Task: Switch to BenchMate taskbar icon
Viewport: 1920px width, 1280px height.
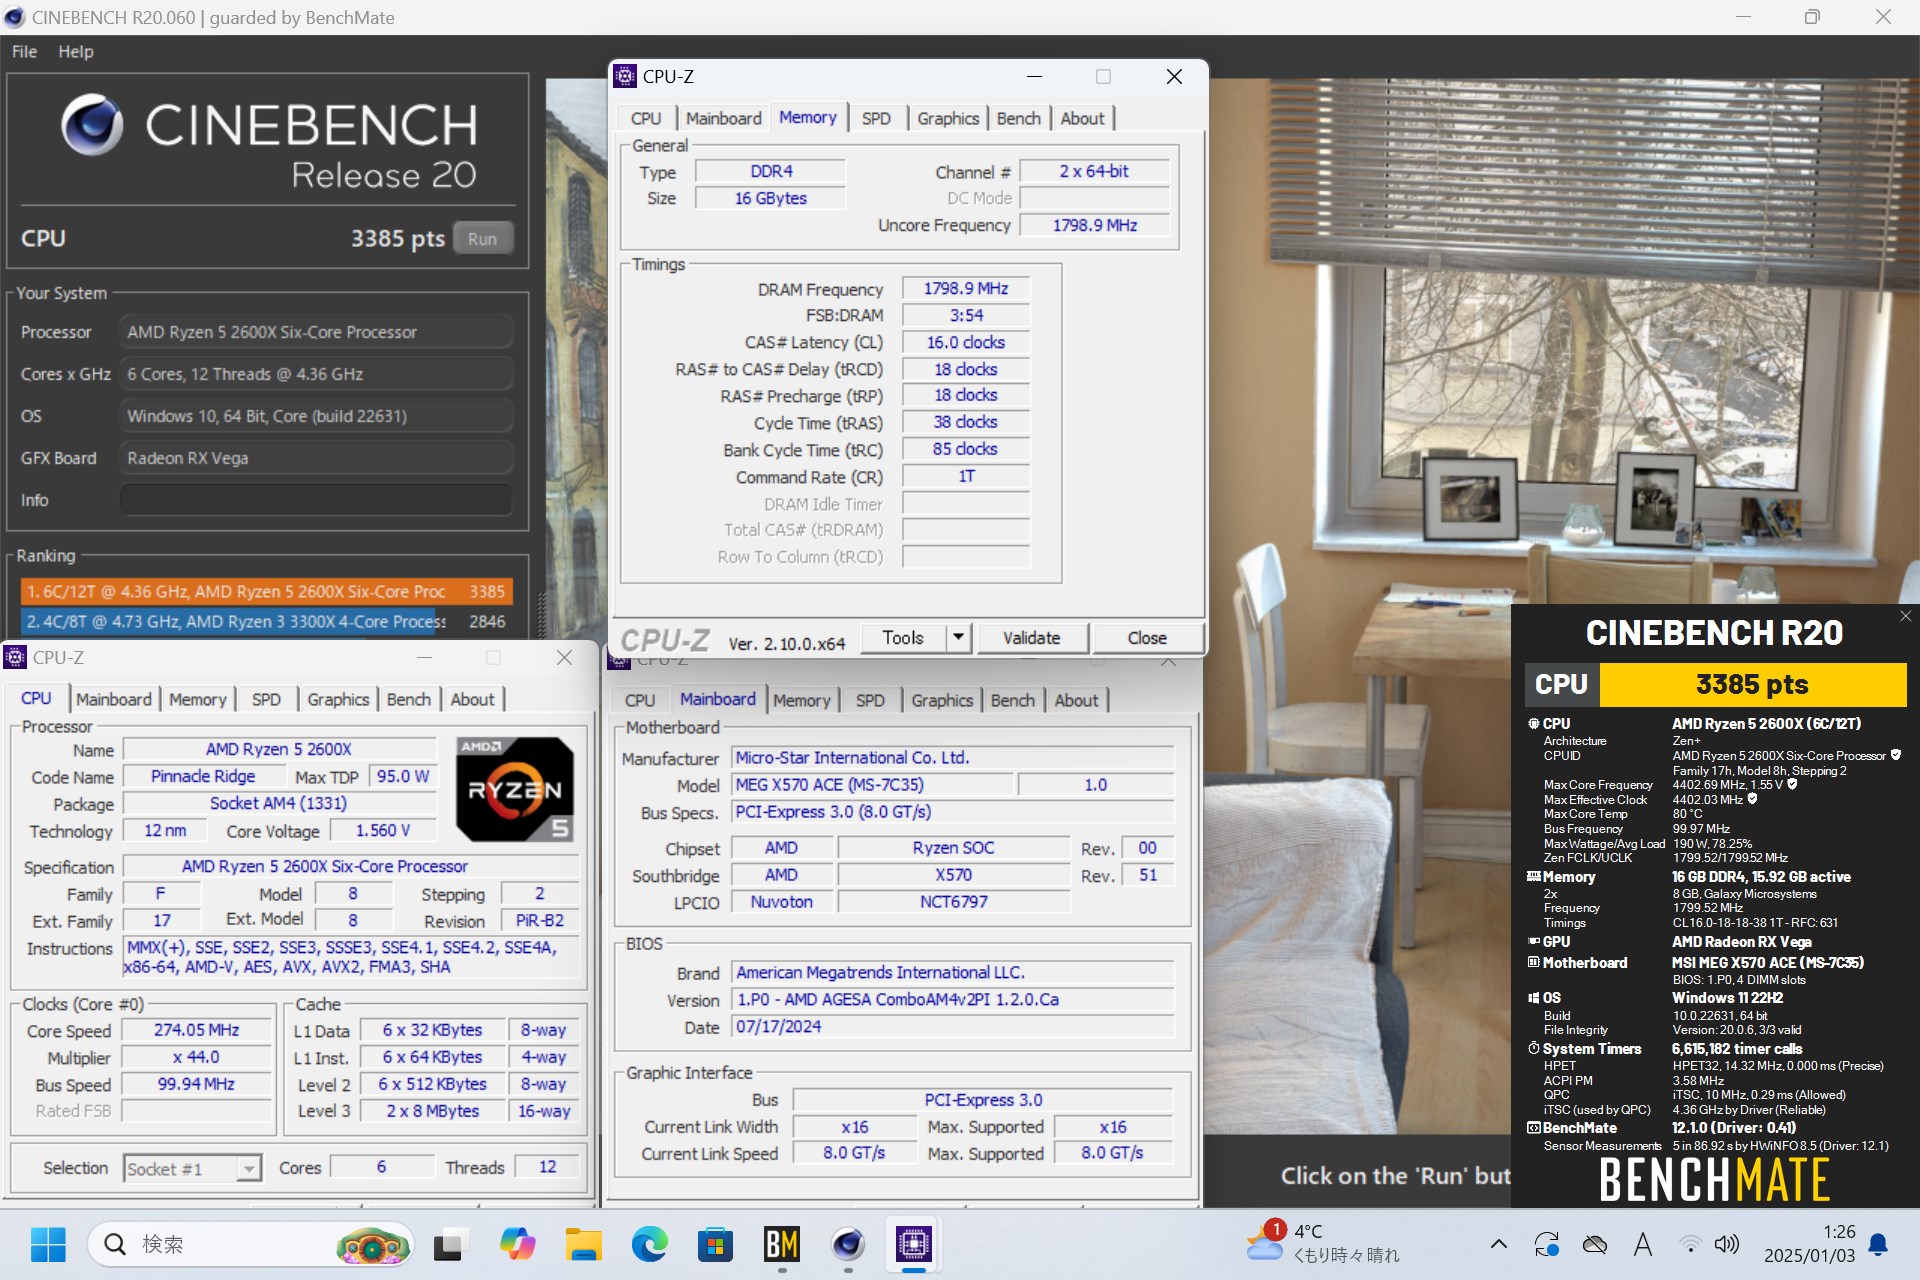Action: click(x=781, y=1244)
